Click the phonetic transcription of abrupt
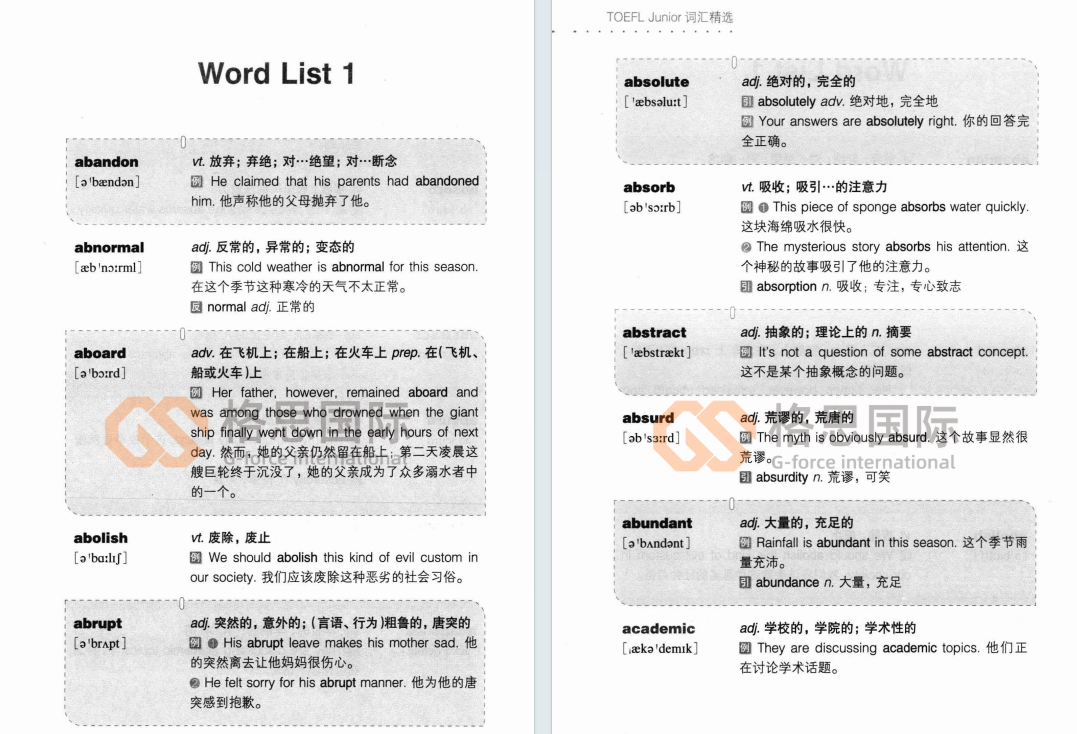Screen dimensions: 1077x734 (103, 644)
